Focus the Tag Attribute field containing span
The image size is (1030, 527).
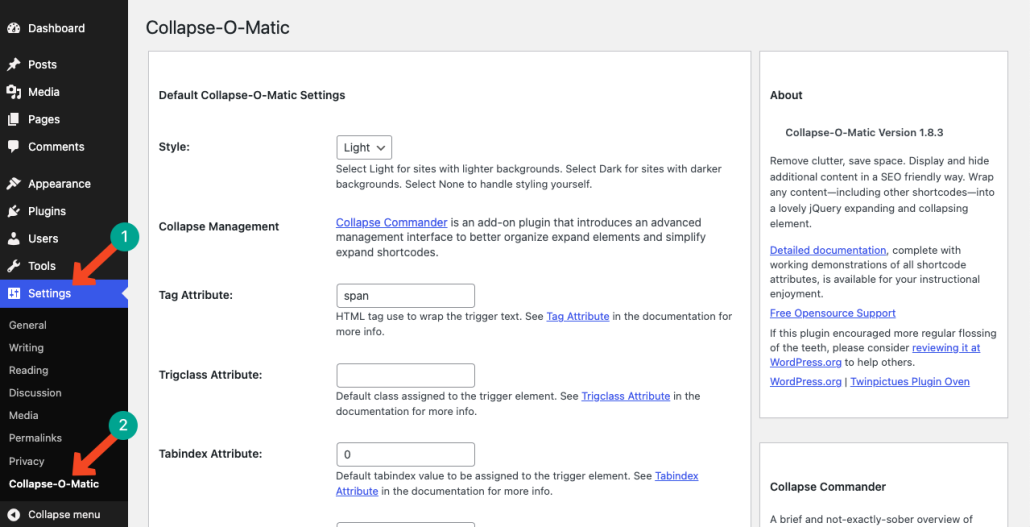405,296
